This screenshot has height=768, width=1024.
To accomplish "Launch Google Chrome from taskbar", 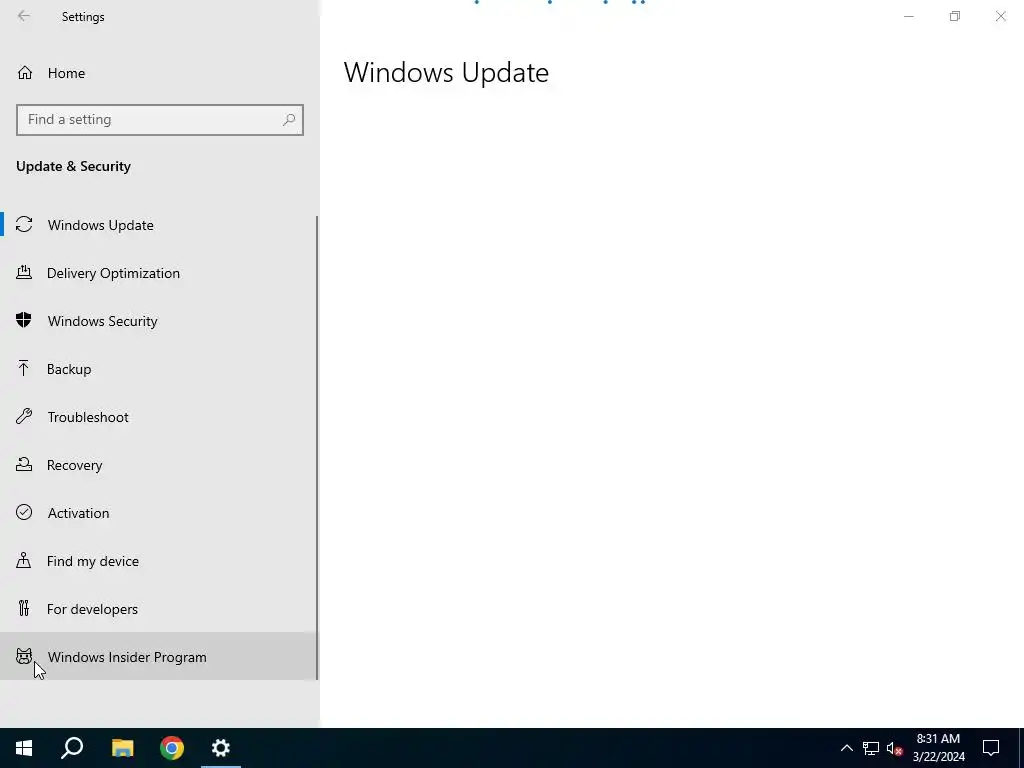I will [x=172, y=748].
